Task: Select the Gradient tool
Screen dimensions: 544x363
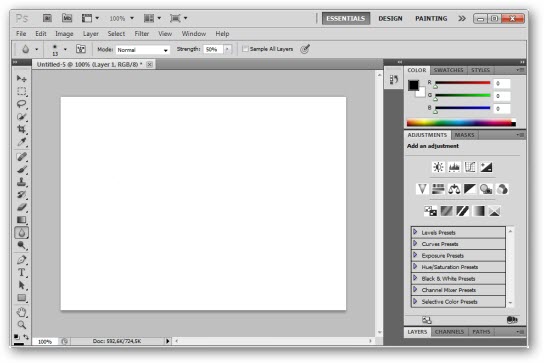Action: [x=22, y=220]
